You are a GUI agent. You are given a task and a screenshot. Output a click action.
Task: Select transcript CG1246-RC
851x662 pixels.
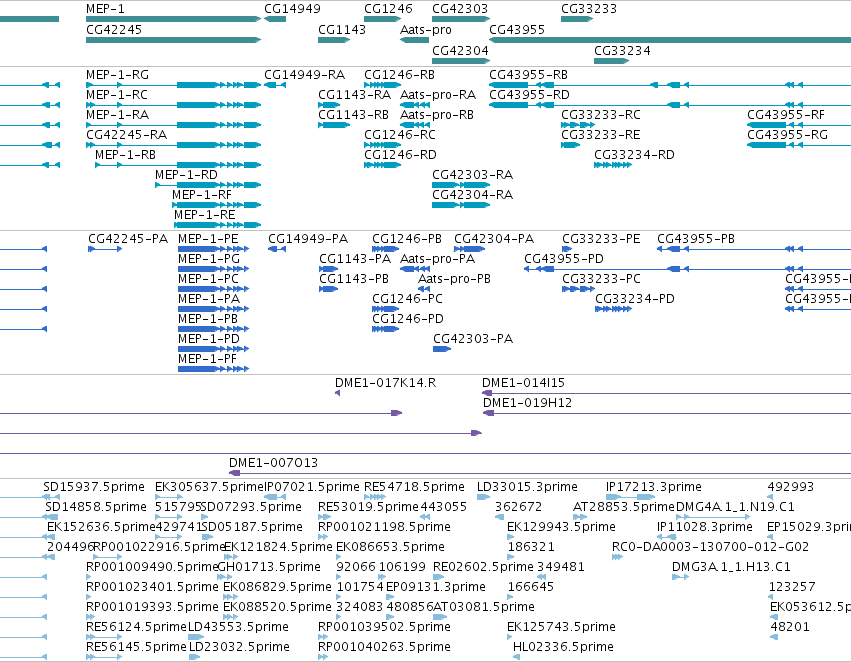click(382, 145)
